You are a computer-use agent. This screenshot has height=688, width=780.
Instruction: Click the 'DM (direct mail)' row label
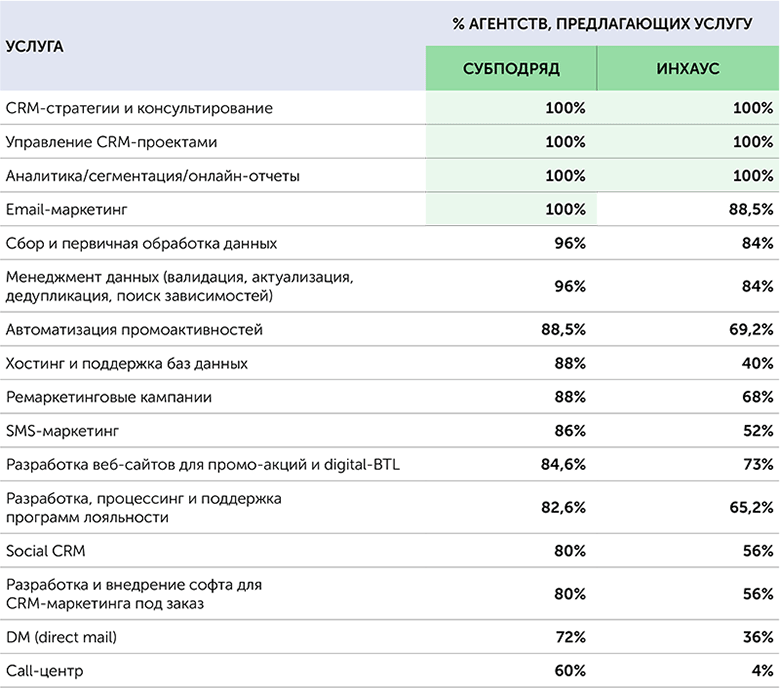[x=68, y=636]
